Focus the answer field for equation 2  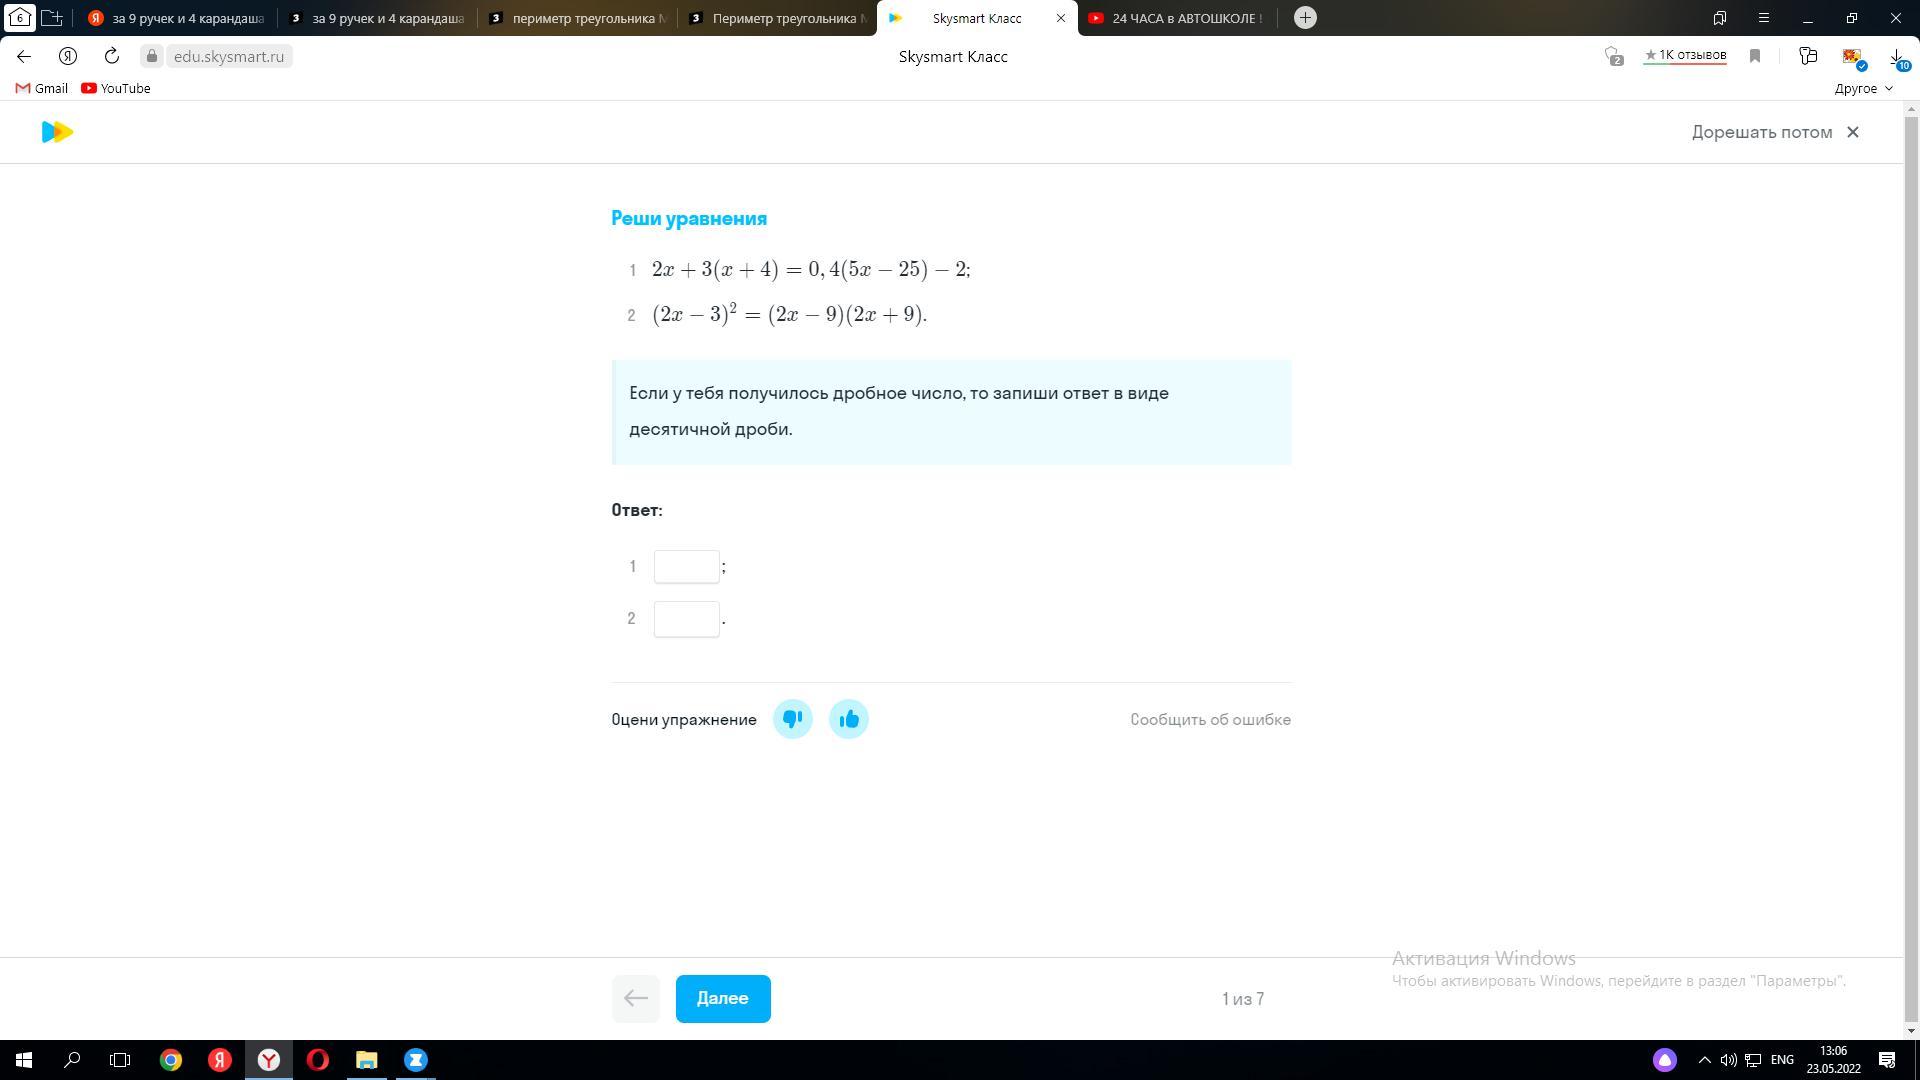pos(686,619)
